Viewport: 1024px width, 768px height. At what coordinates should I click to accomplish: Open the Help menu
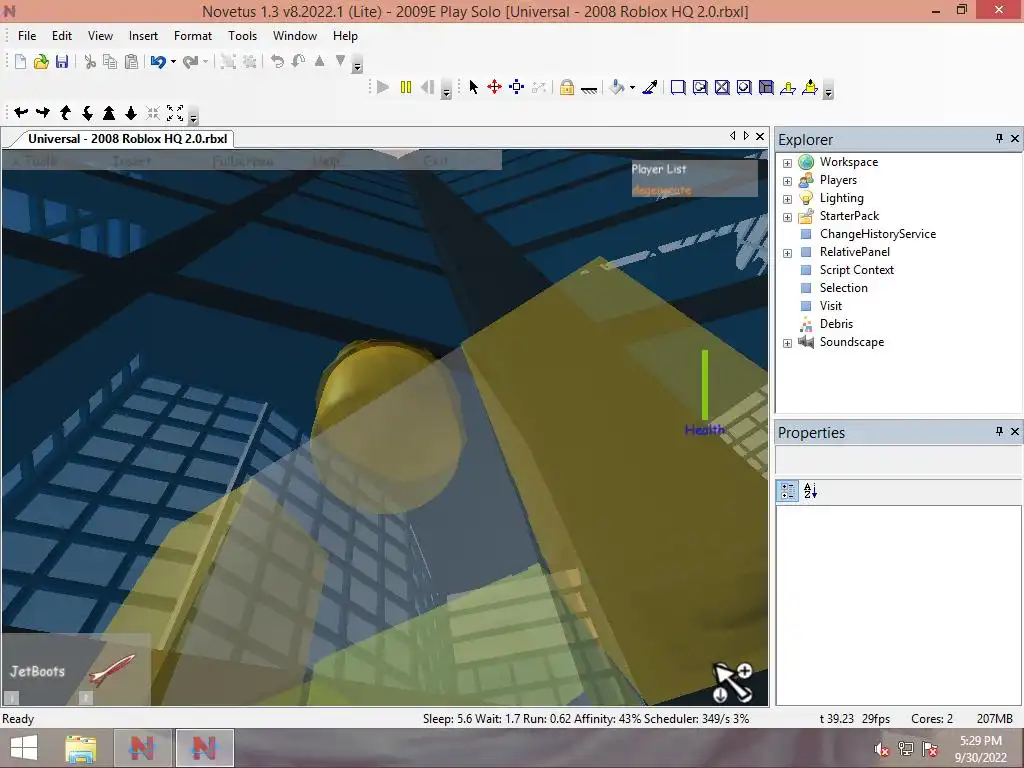345,35
